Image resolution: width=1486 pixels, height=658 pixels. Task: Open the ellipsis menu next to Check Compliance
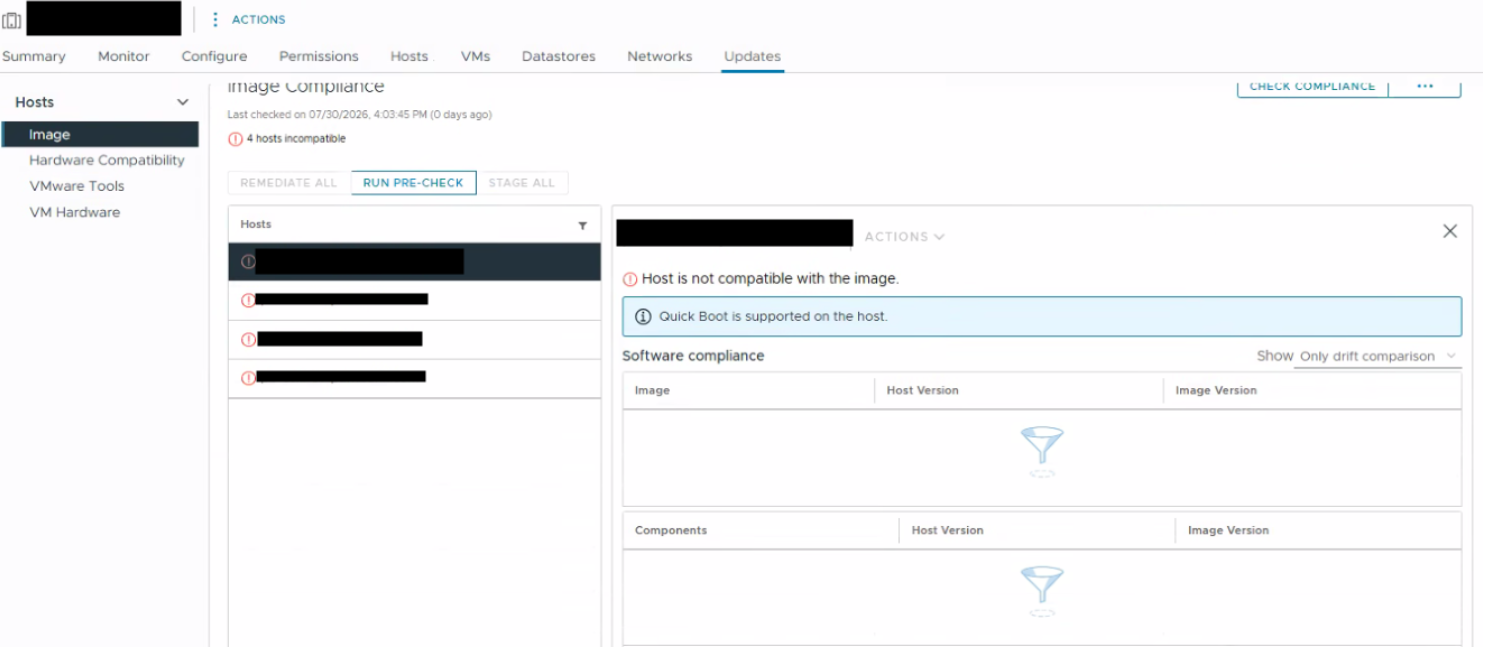point(1425,86)
